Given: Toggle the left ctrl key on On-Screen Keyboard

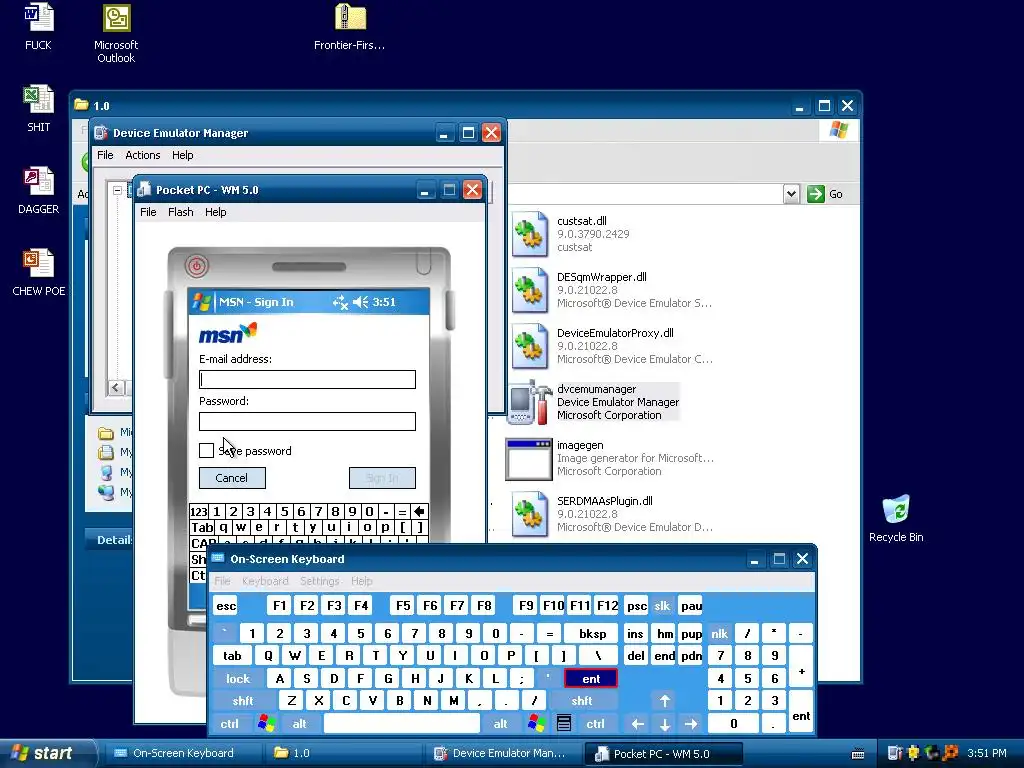Looking at the screenshot, I should coord(229,724).
